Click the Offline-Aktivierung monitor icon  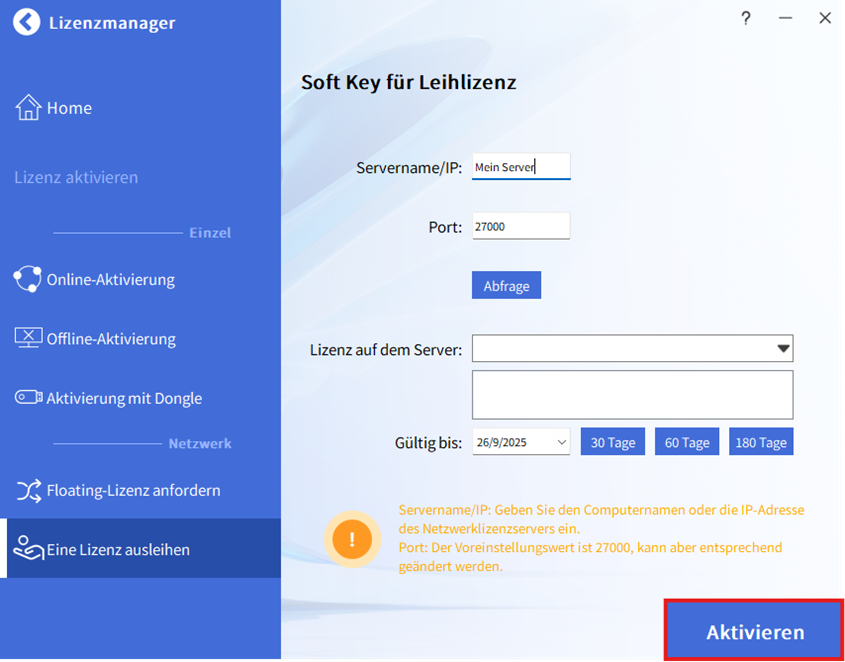pyautogui.click(x=28, y=338)
